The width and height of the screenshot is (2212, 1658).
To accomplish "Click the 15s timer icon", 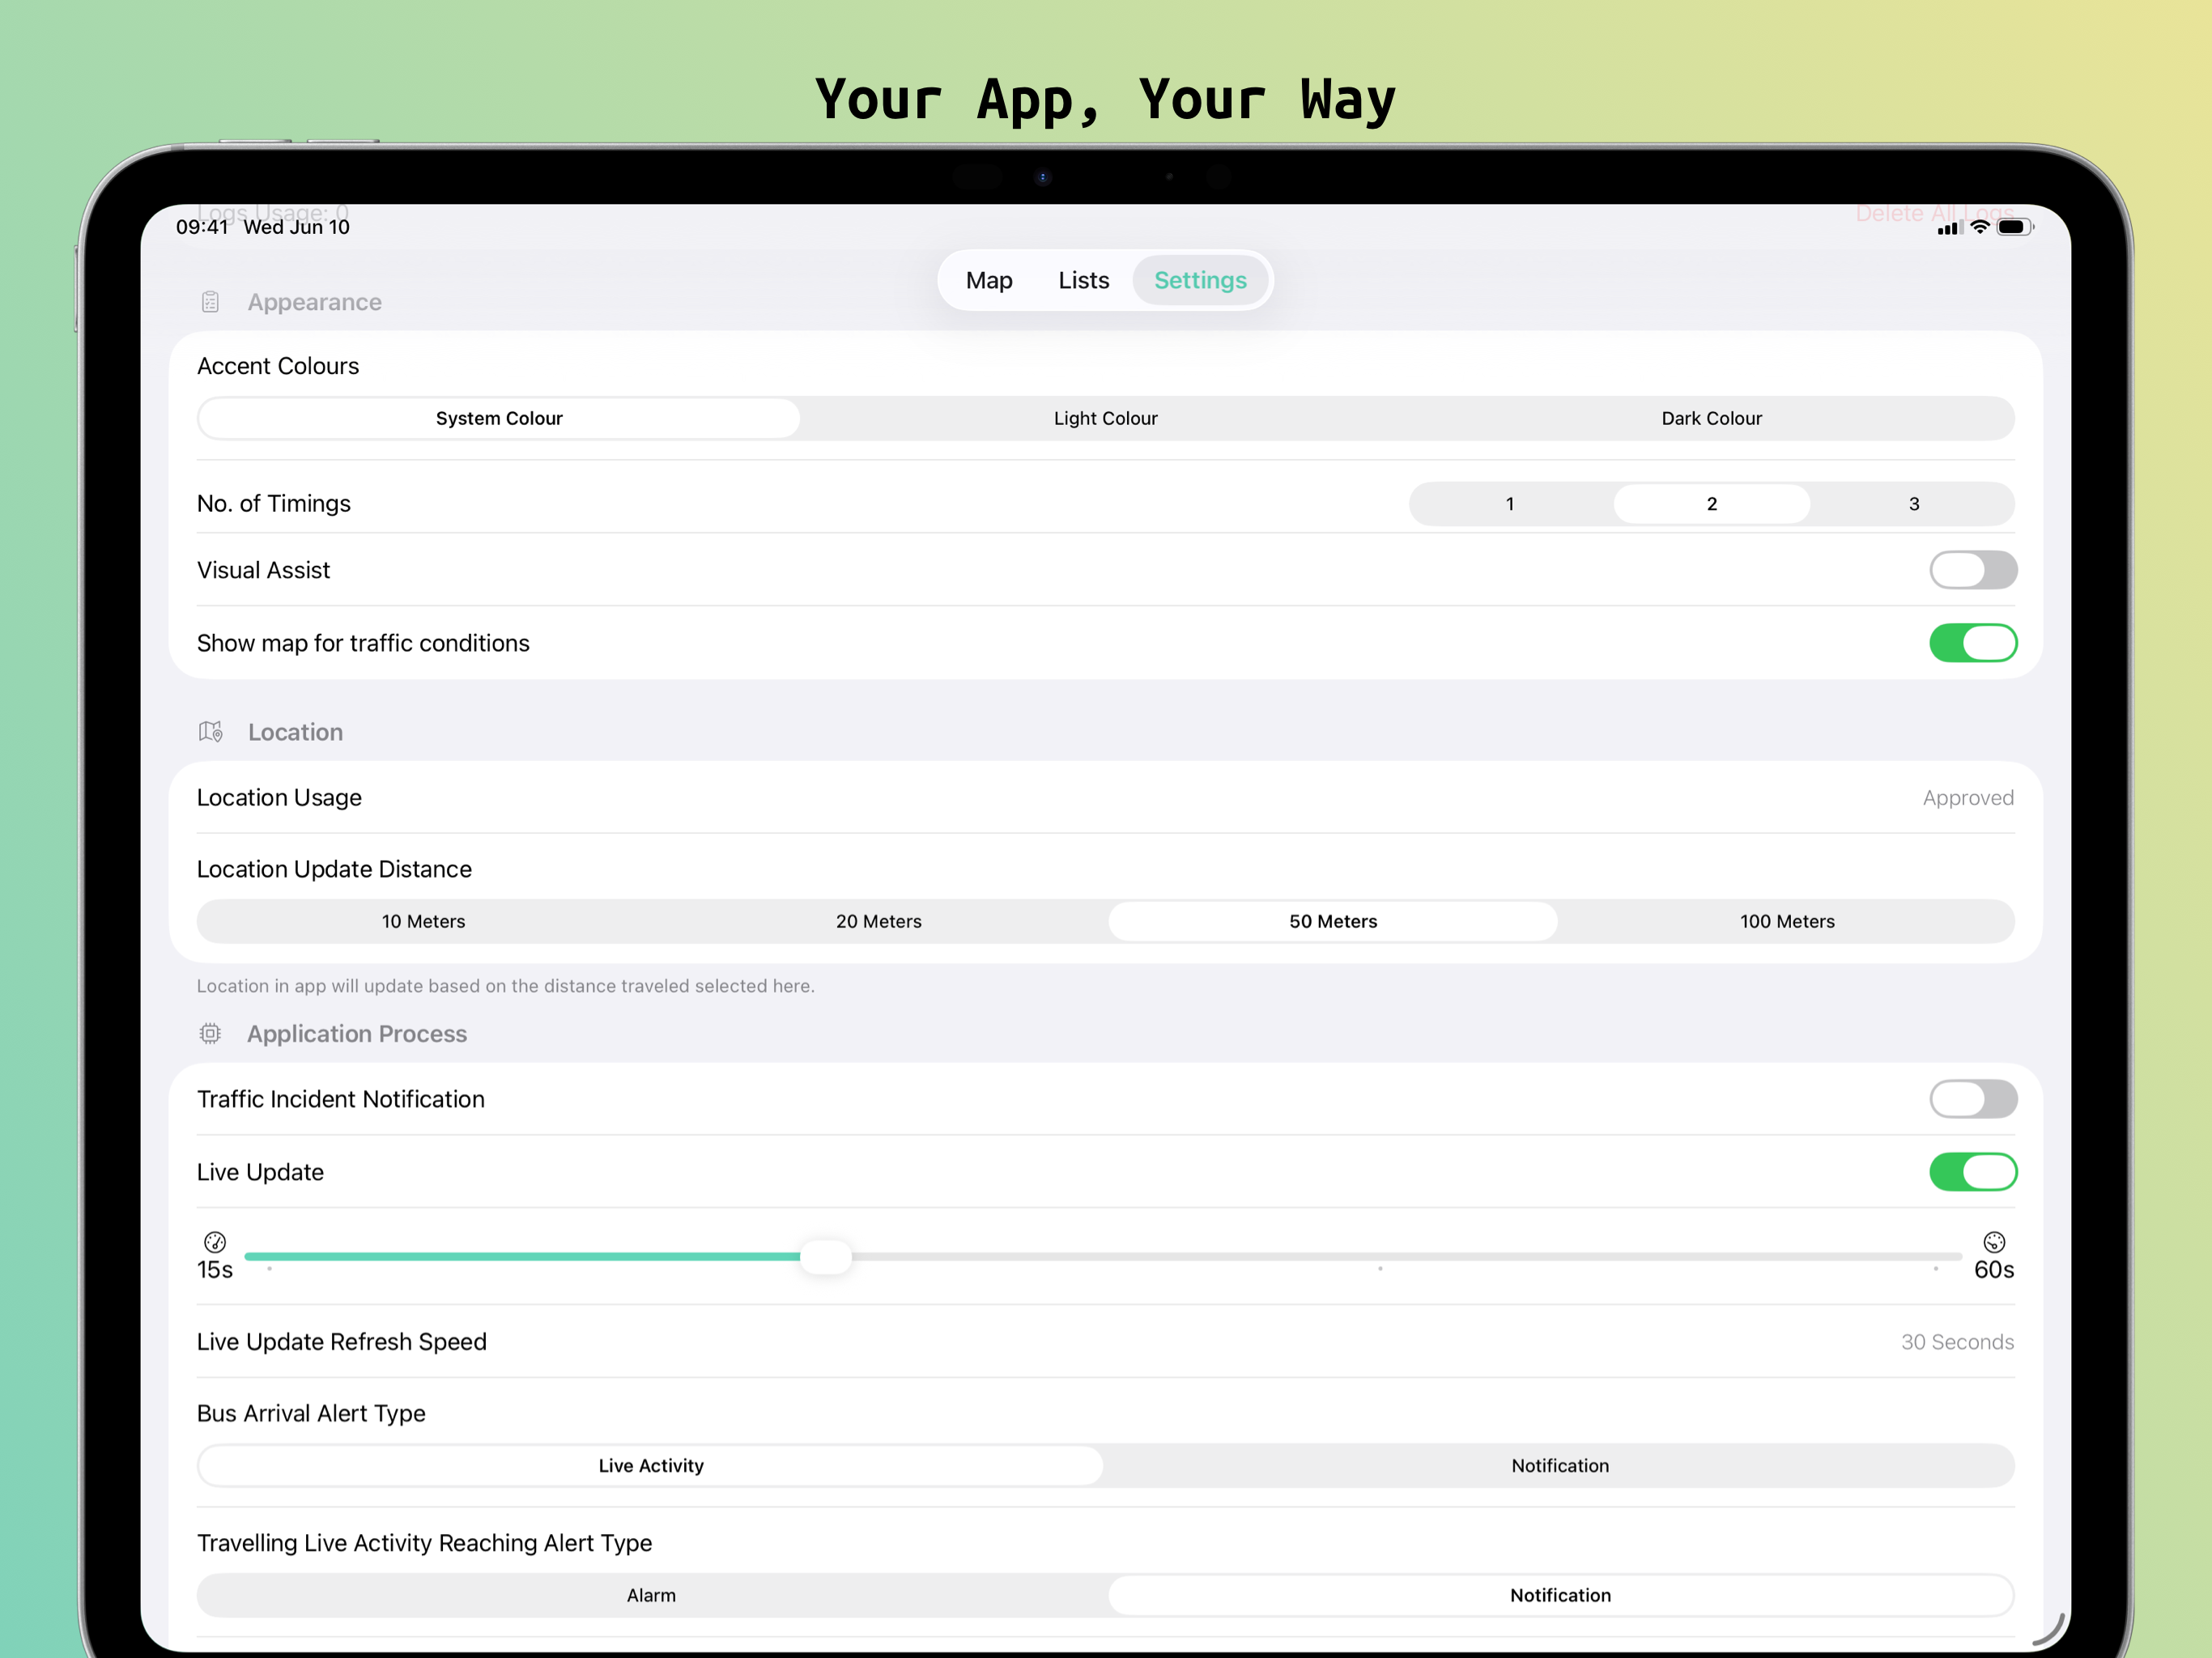I will coord(215,1243).
